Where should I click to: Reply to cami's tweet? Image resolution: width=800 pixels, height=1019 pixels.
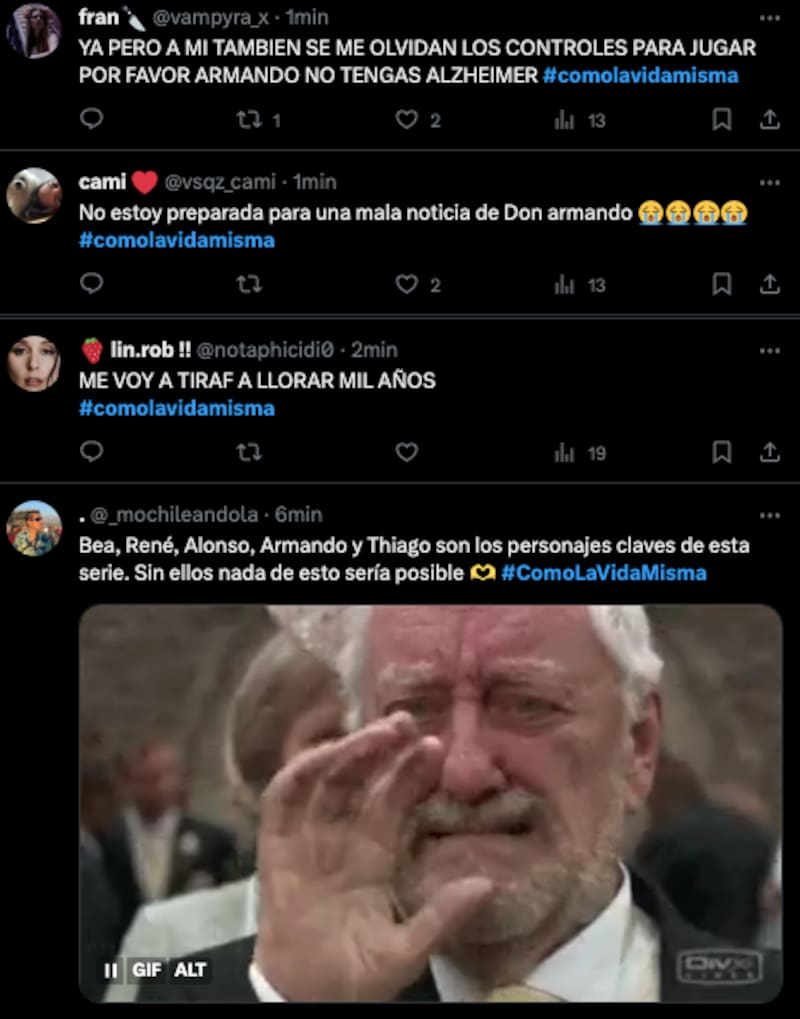click(91, 285)
